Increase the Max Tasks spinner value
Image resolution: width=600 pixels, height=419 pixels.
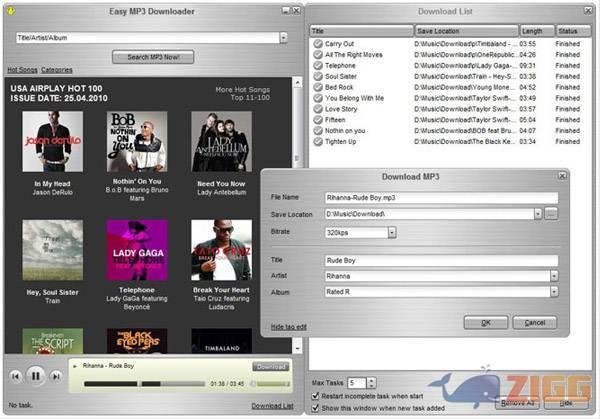tap(374, 380)
